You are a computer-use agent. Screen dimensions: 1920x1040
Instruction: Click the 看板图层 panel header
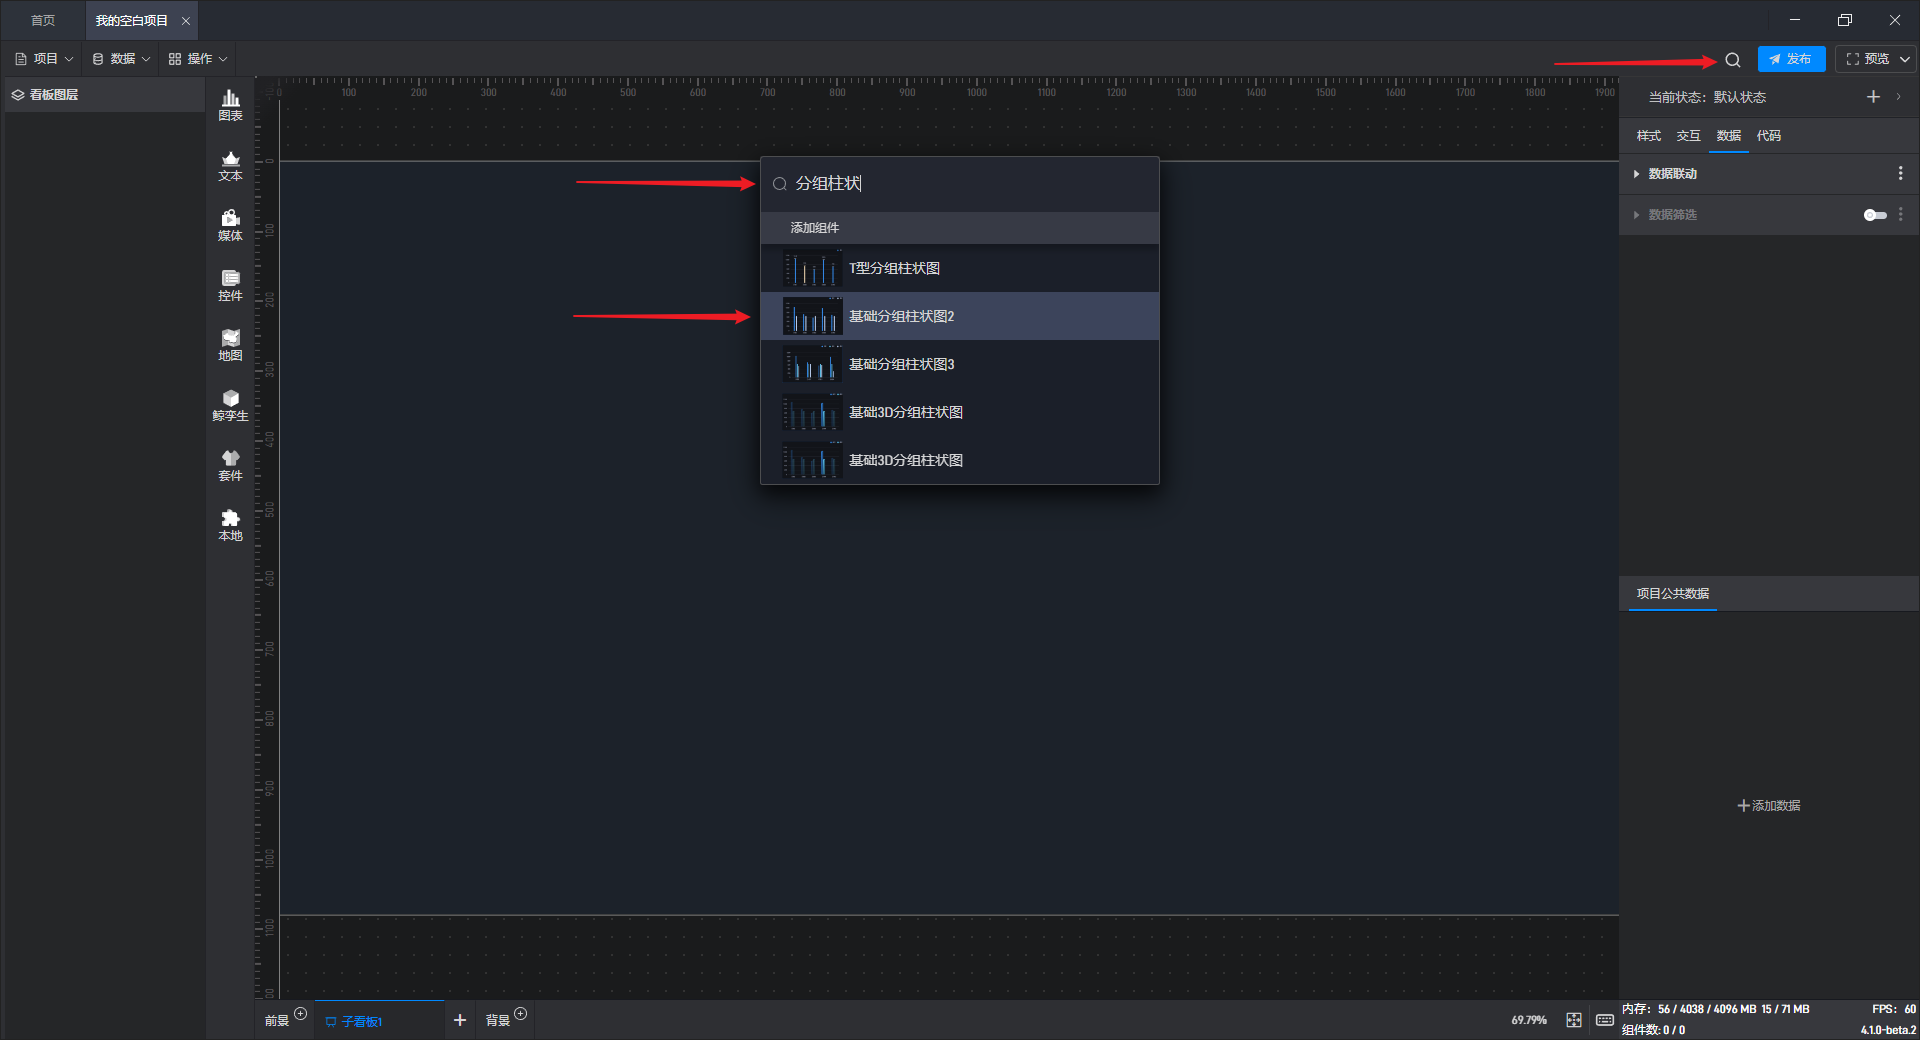tap(105, 95)
